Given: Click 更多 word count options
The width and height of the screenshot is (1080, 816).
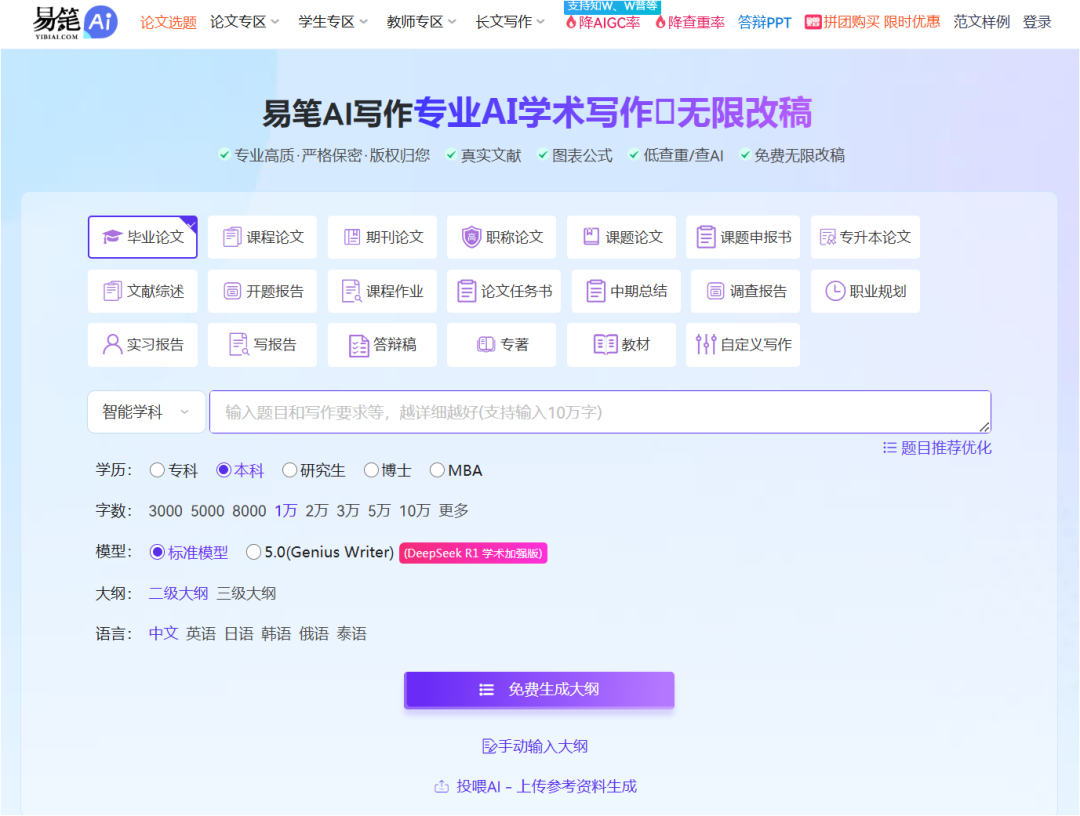Looking at the screenshot, I should (453, 511).
